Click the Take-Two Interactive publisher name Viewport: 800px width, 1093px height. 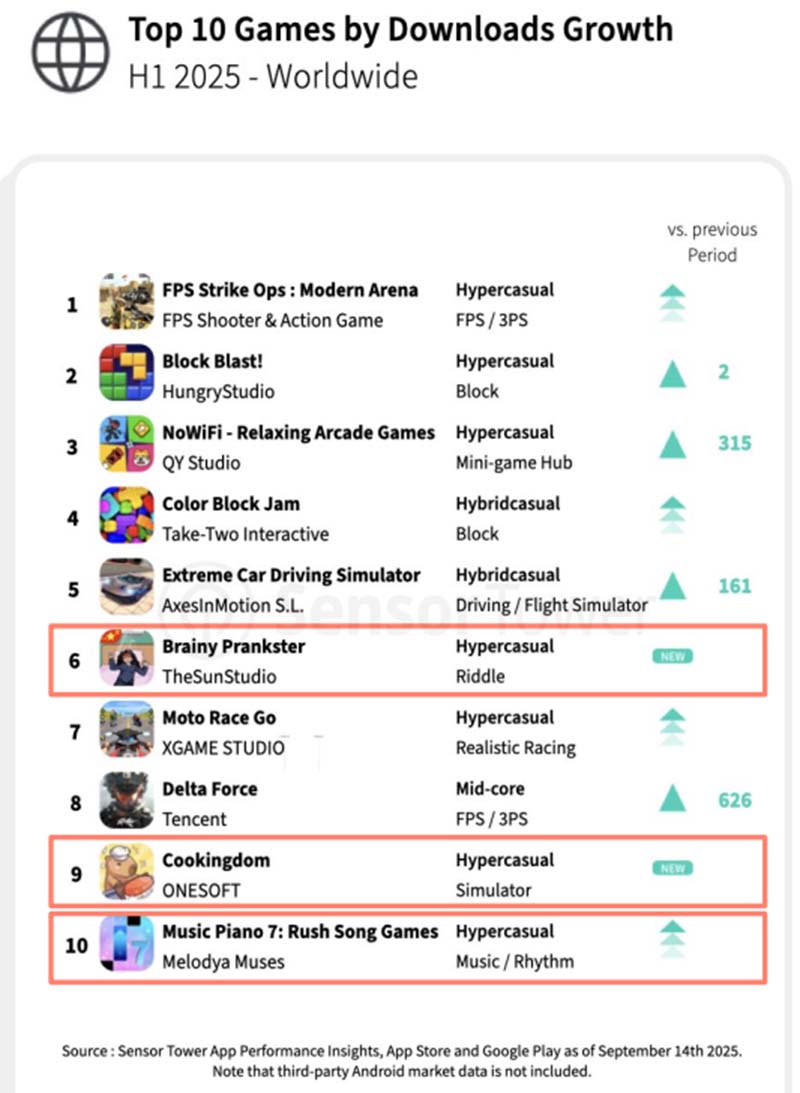tap(246, 534)
